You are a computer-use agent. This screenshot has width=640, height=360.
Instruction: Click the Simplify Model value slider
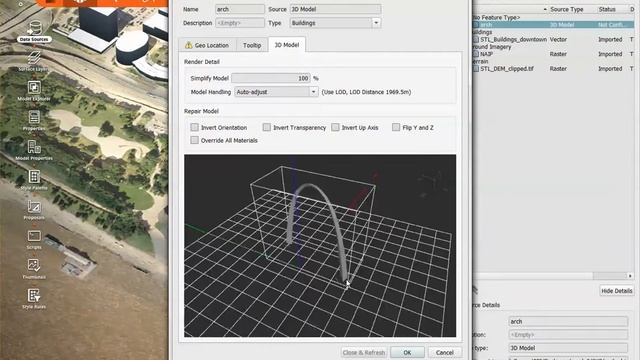pos(271,78)
